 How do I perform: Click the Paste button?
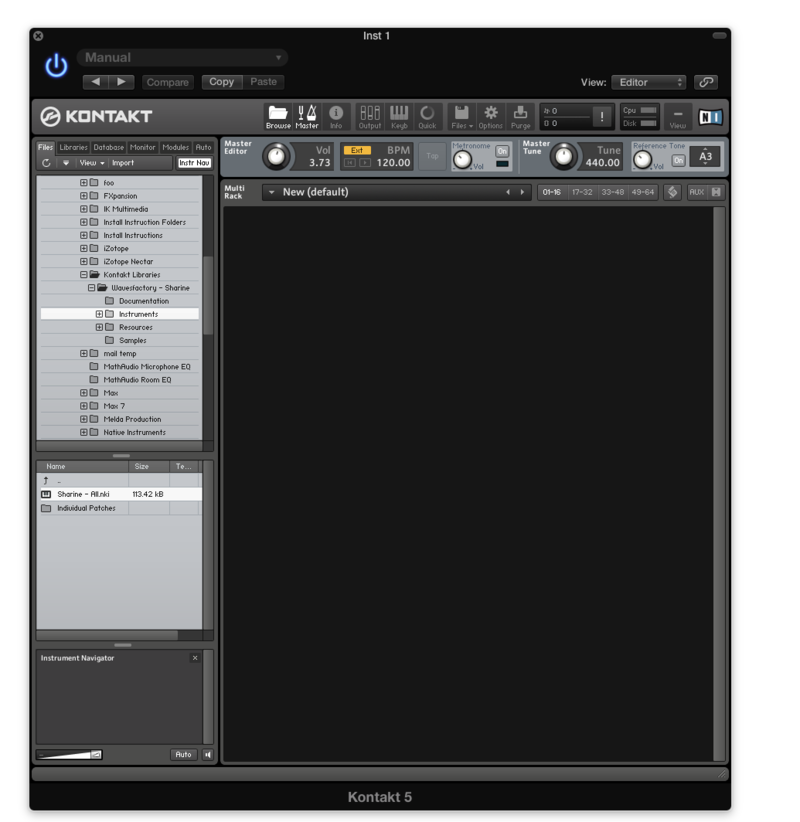[x=263, y=82]
